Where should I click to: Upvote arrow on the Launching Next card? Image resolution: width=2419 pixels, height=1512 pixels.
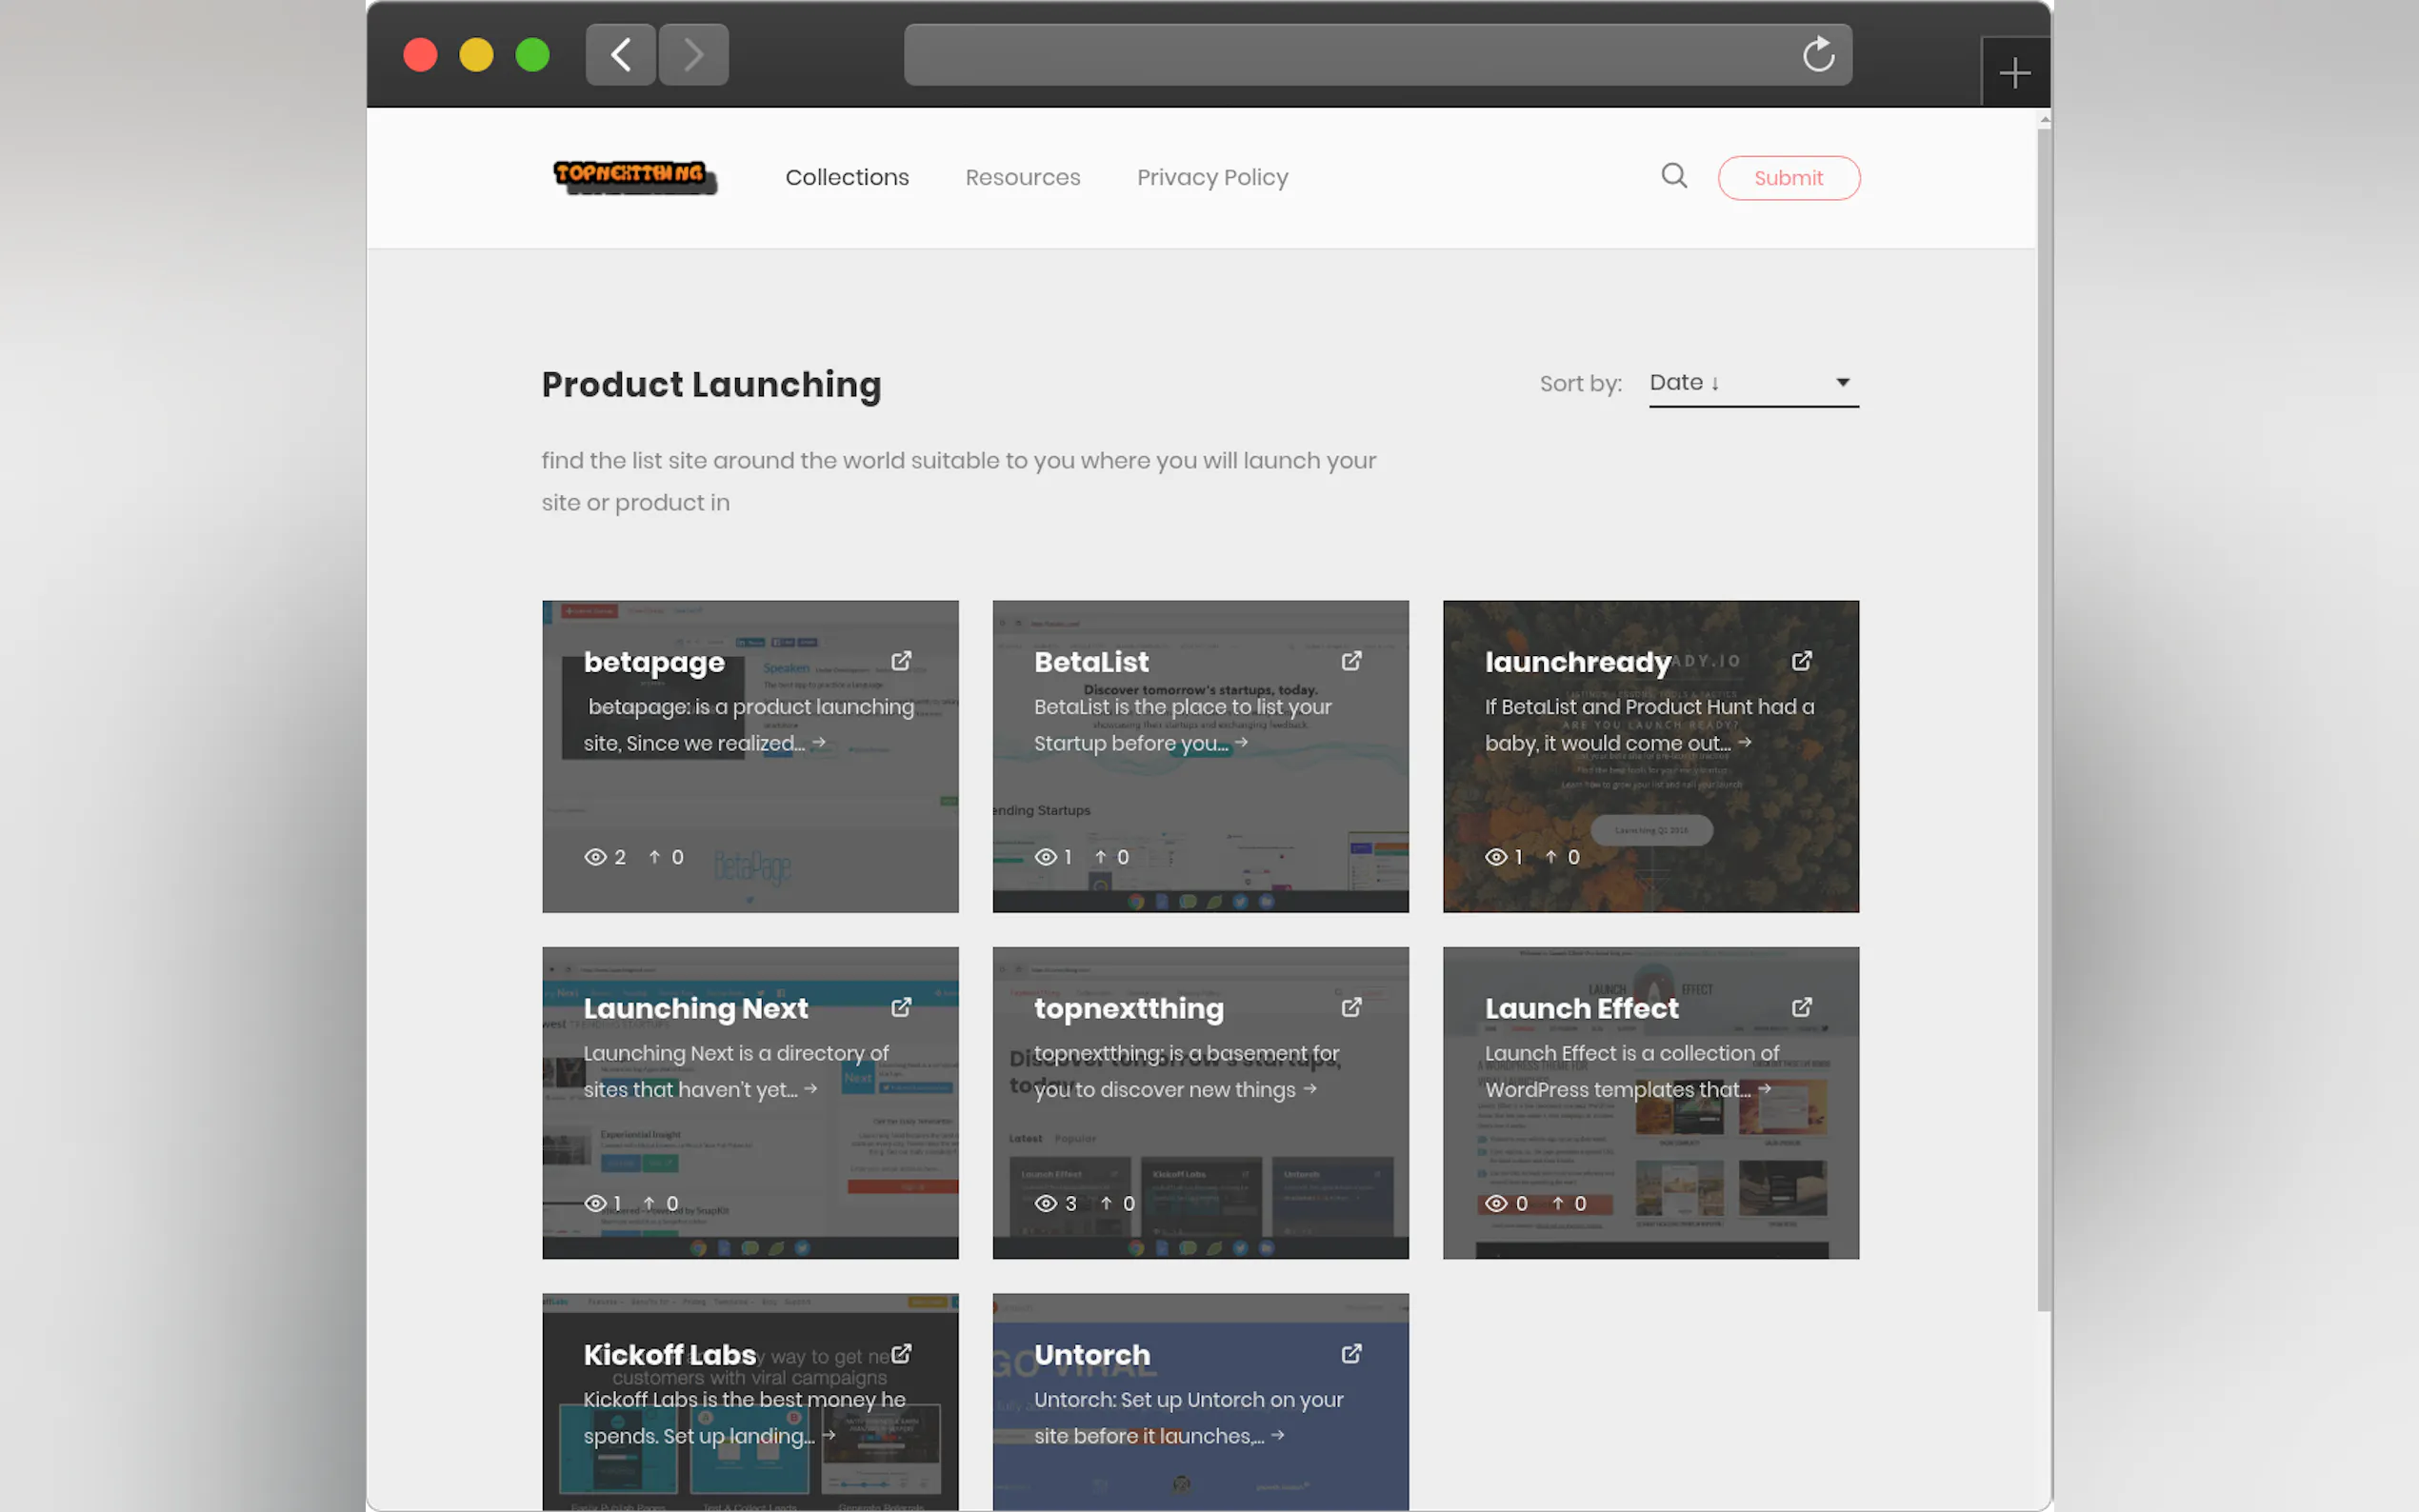pos(649,1203)
